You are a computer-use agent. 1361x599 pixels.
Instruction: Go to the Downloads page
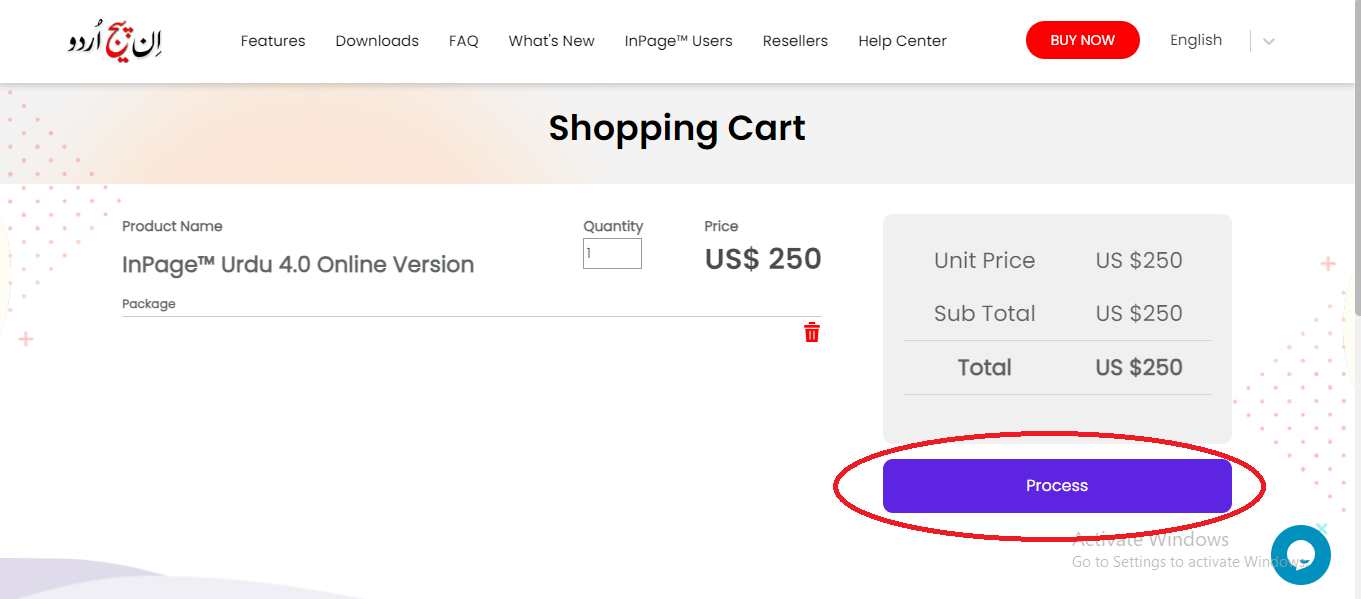[377, 41]
